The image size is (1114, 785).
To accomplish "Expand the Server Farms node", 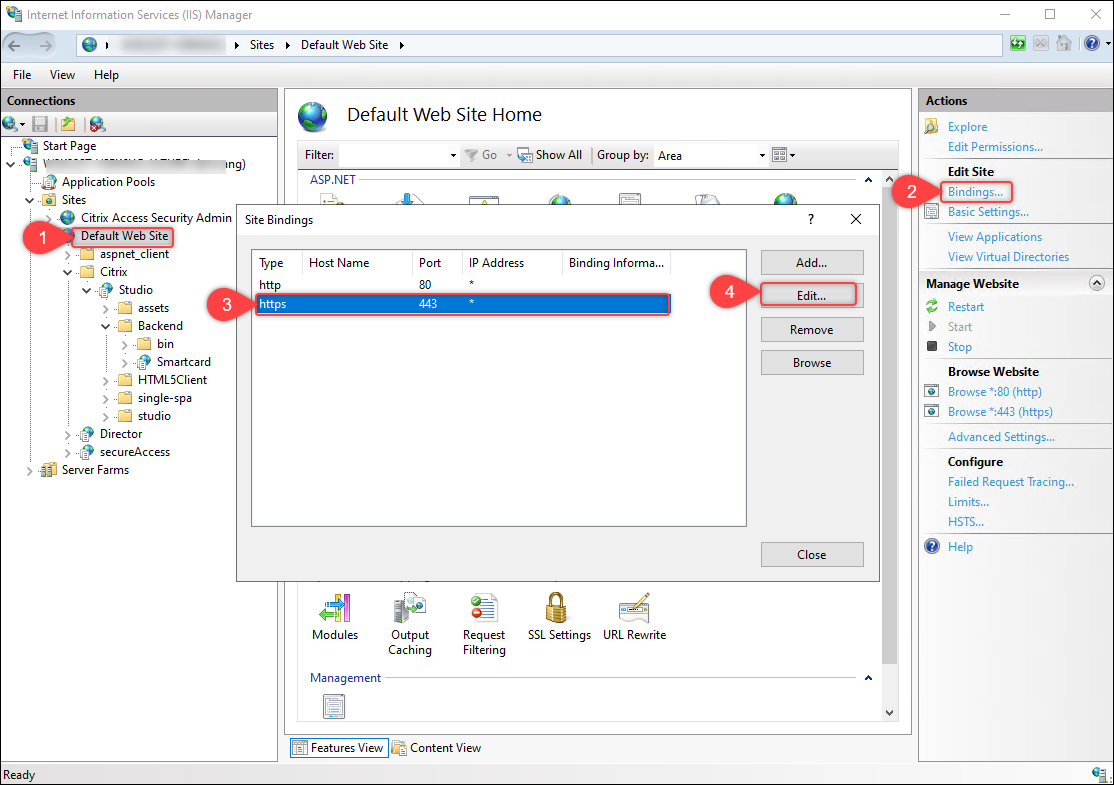I will pyautogui.click(x=29, y=469).
